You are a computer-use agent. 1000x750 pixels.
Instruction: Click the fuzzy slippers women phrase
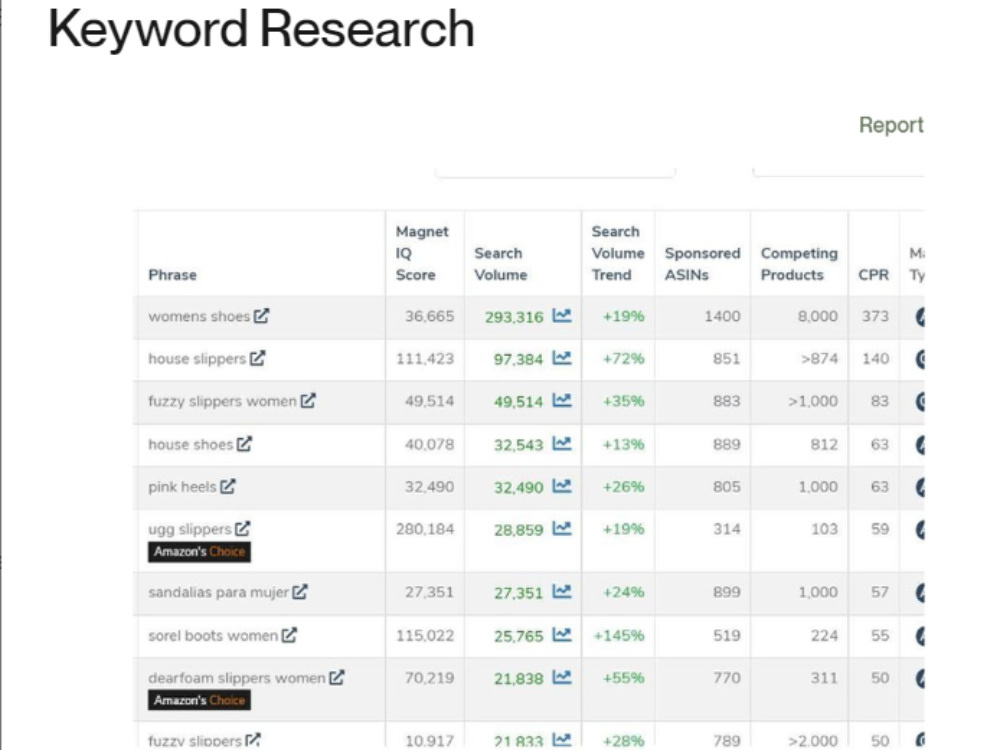click(x=223, y=402)
